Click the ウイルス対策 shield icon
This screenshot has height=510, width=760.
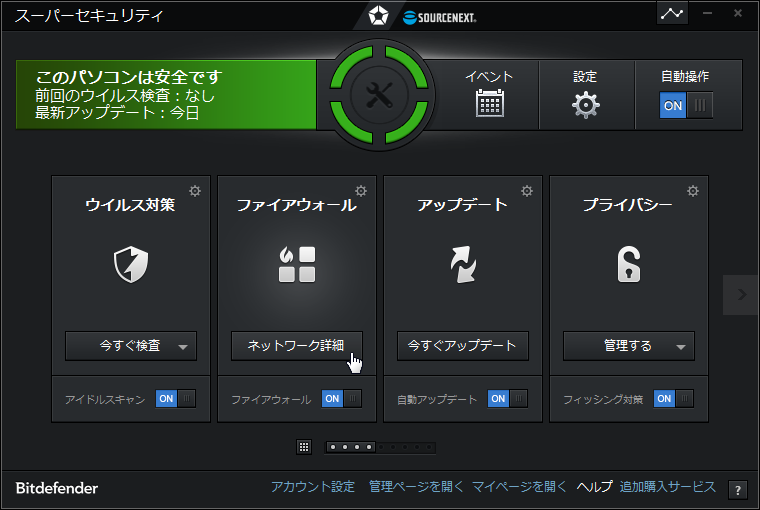coord(131,264)
